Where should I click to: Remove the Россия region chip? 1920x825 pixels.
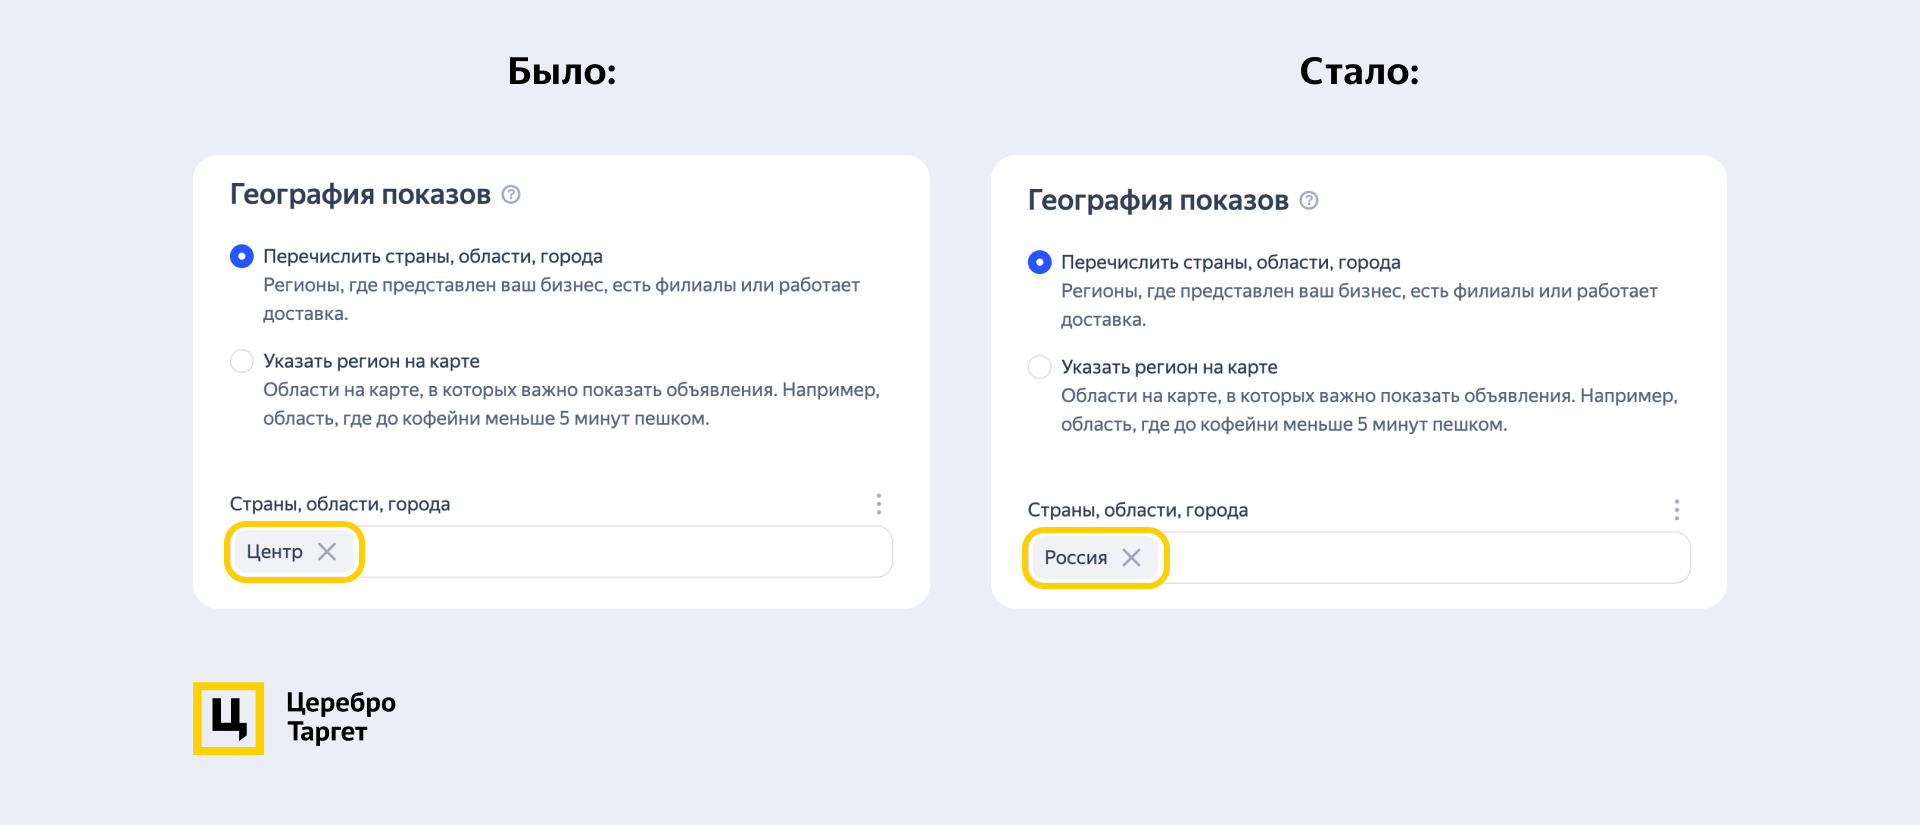pos(1131,558)
